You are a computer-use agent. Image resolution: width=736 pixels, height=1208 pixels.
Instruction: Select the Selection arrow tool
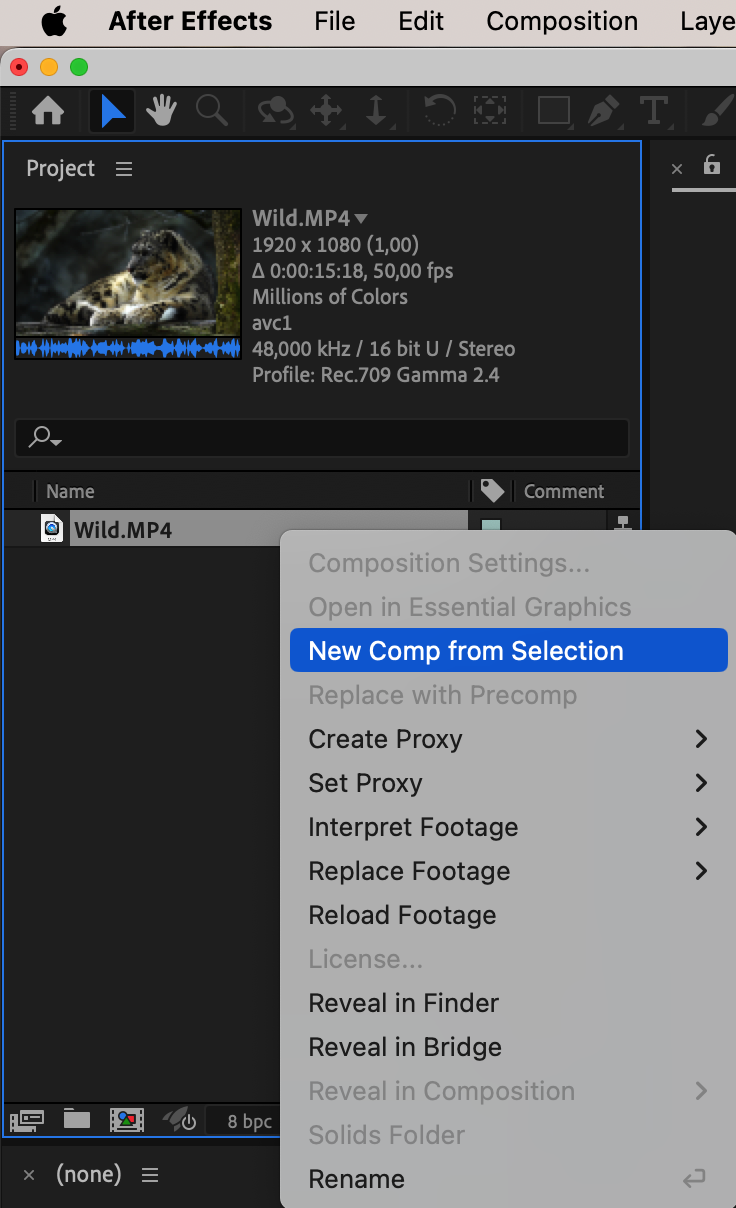[x=113, y=110]
